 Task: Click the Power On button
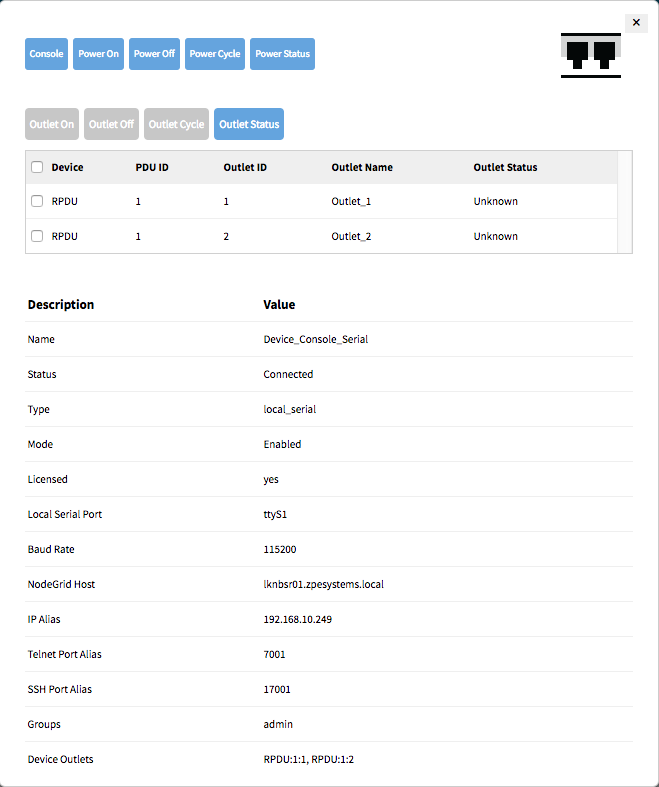[98, 54]
